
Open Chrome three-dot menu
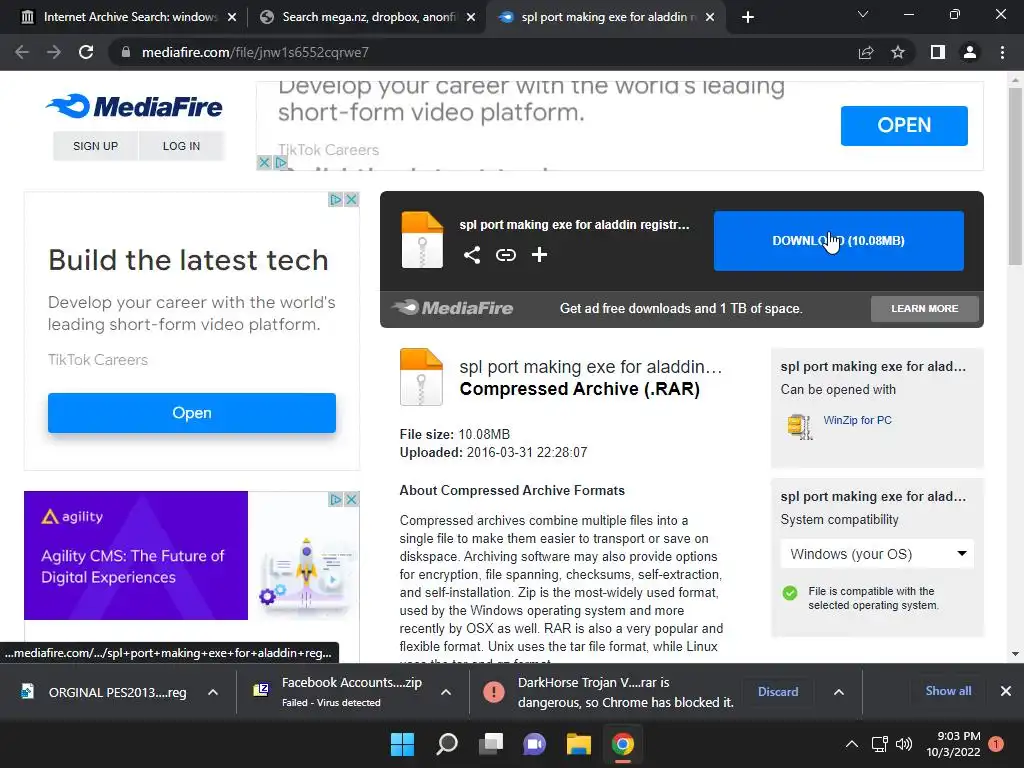tap(1002, 52)
